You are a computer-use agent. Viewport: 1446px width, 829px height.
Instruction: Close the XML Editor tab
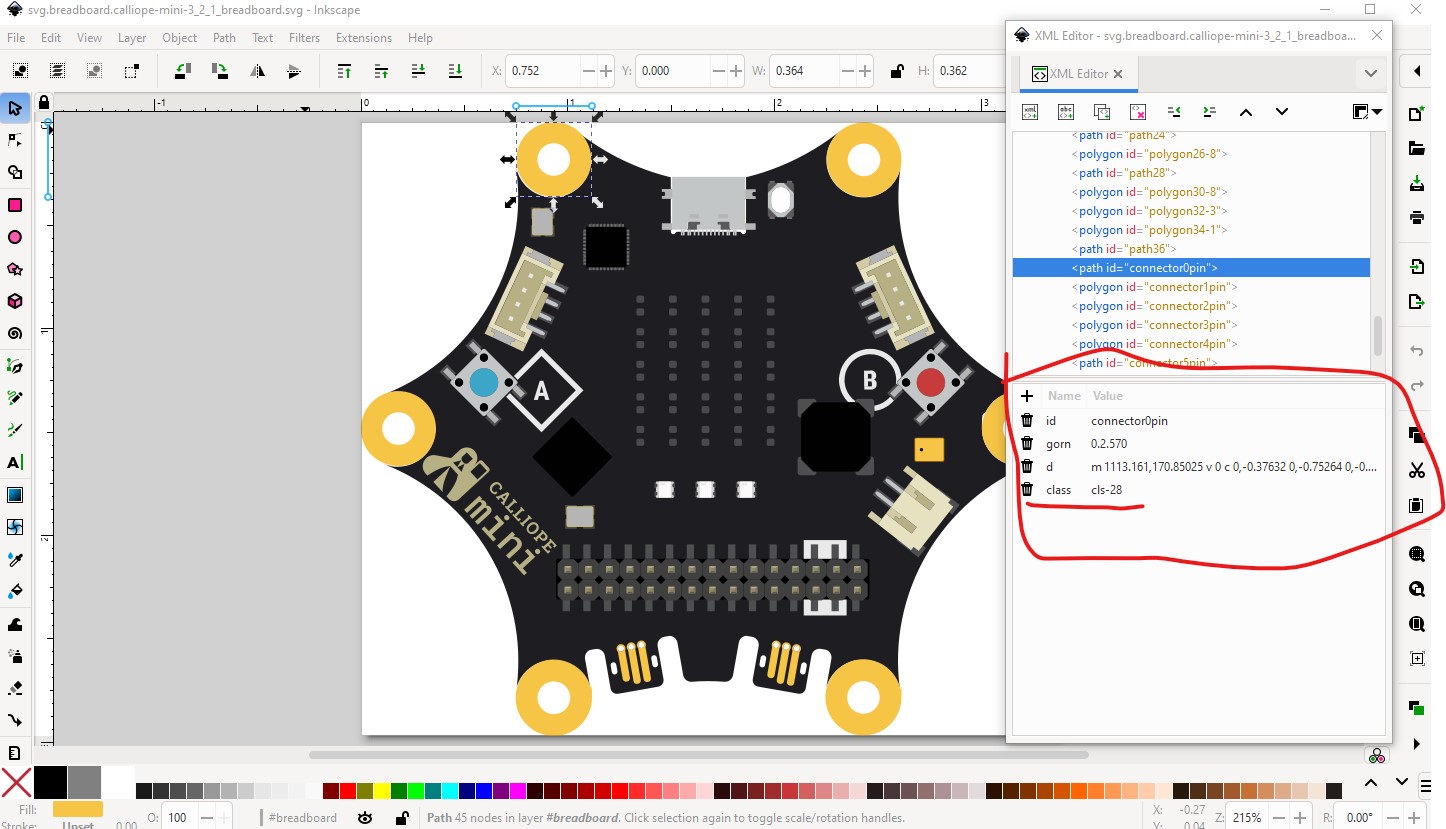[x=1118, y=74]
